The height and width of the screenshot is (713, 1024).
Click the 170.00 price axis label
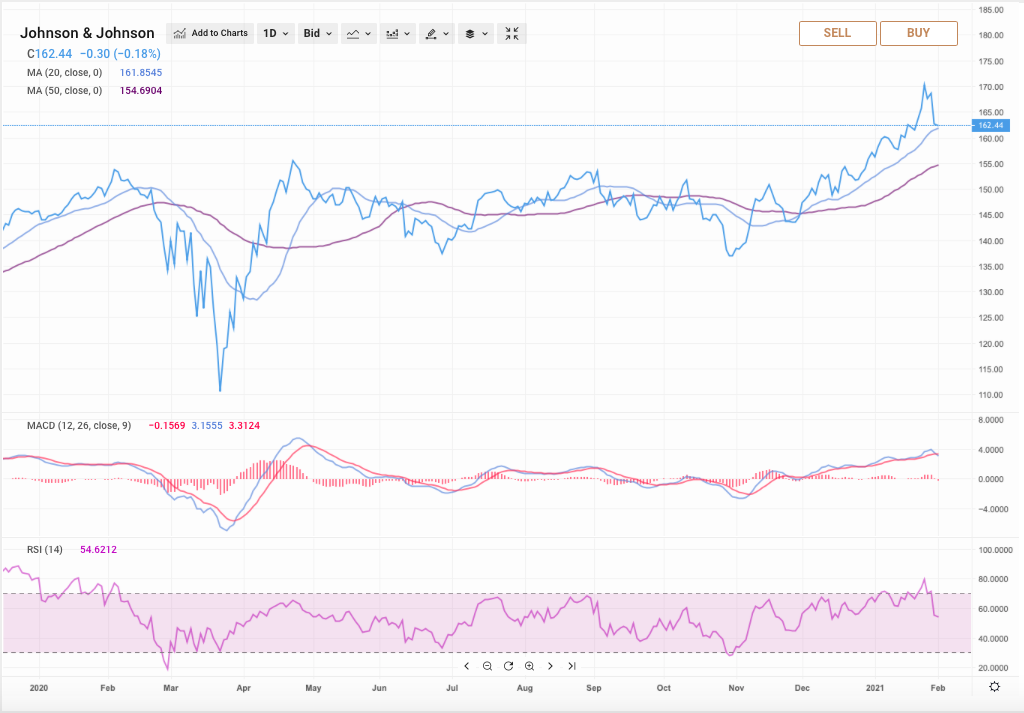[x=991, y=87]
